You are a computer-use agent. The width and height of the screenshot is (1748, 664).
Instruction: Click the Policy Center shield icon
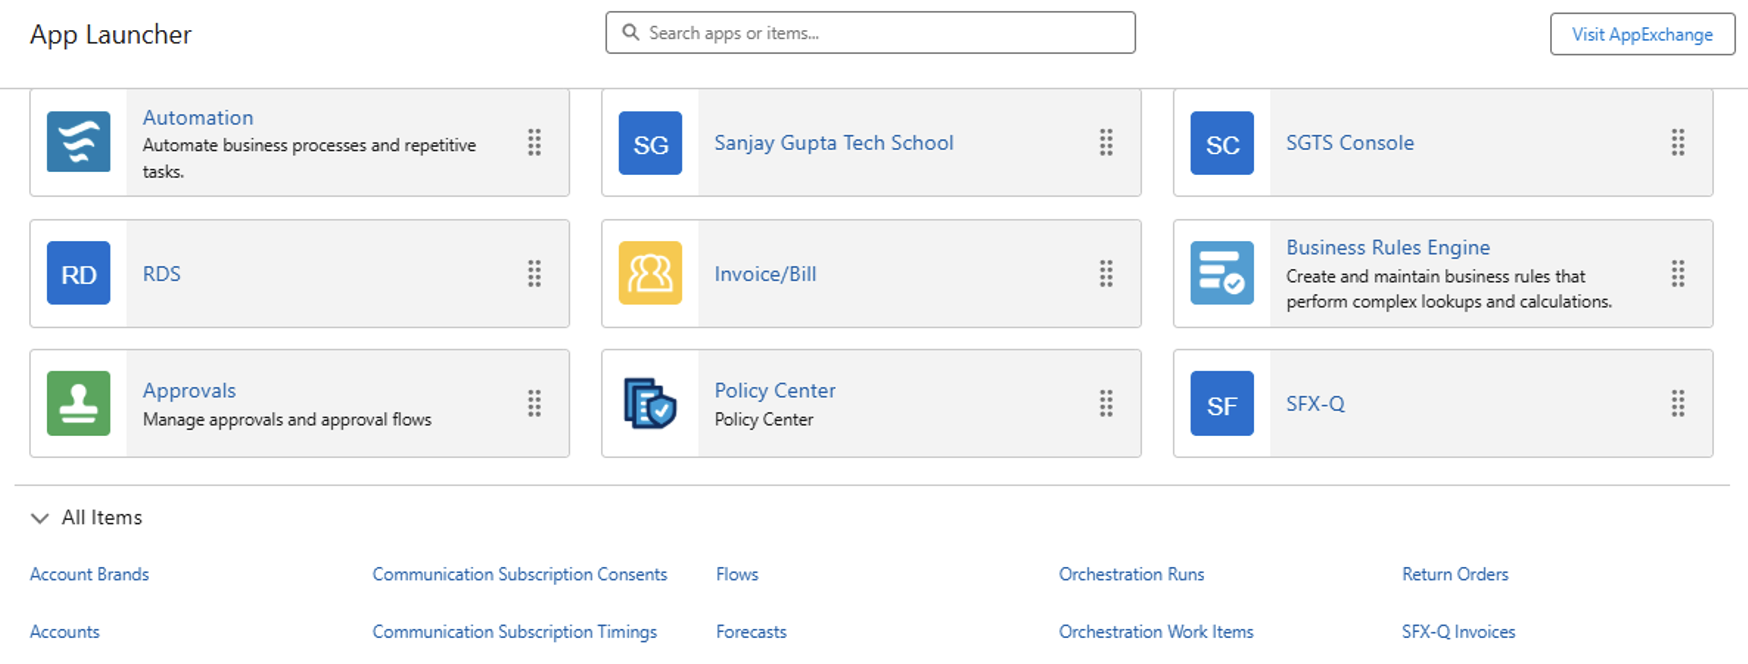pos(650,404)
